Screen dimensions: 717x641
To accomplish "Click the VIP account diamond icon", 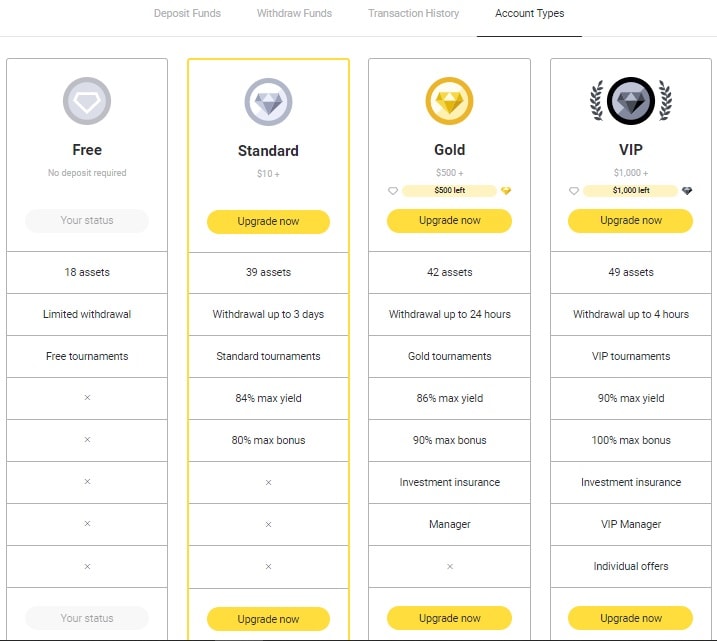I will coord(631,101).
